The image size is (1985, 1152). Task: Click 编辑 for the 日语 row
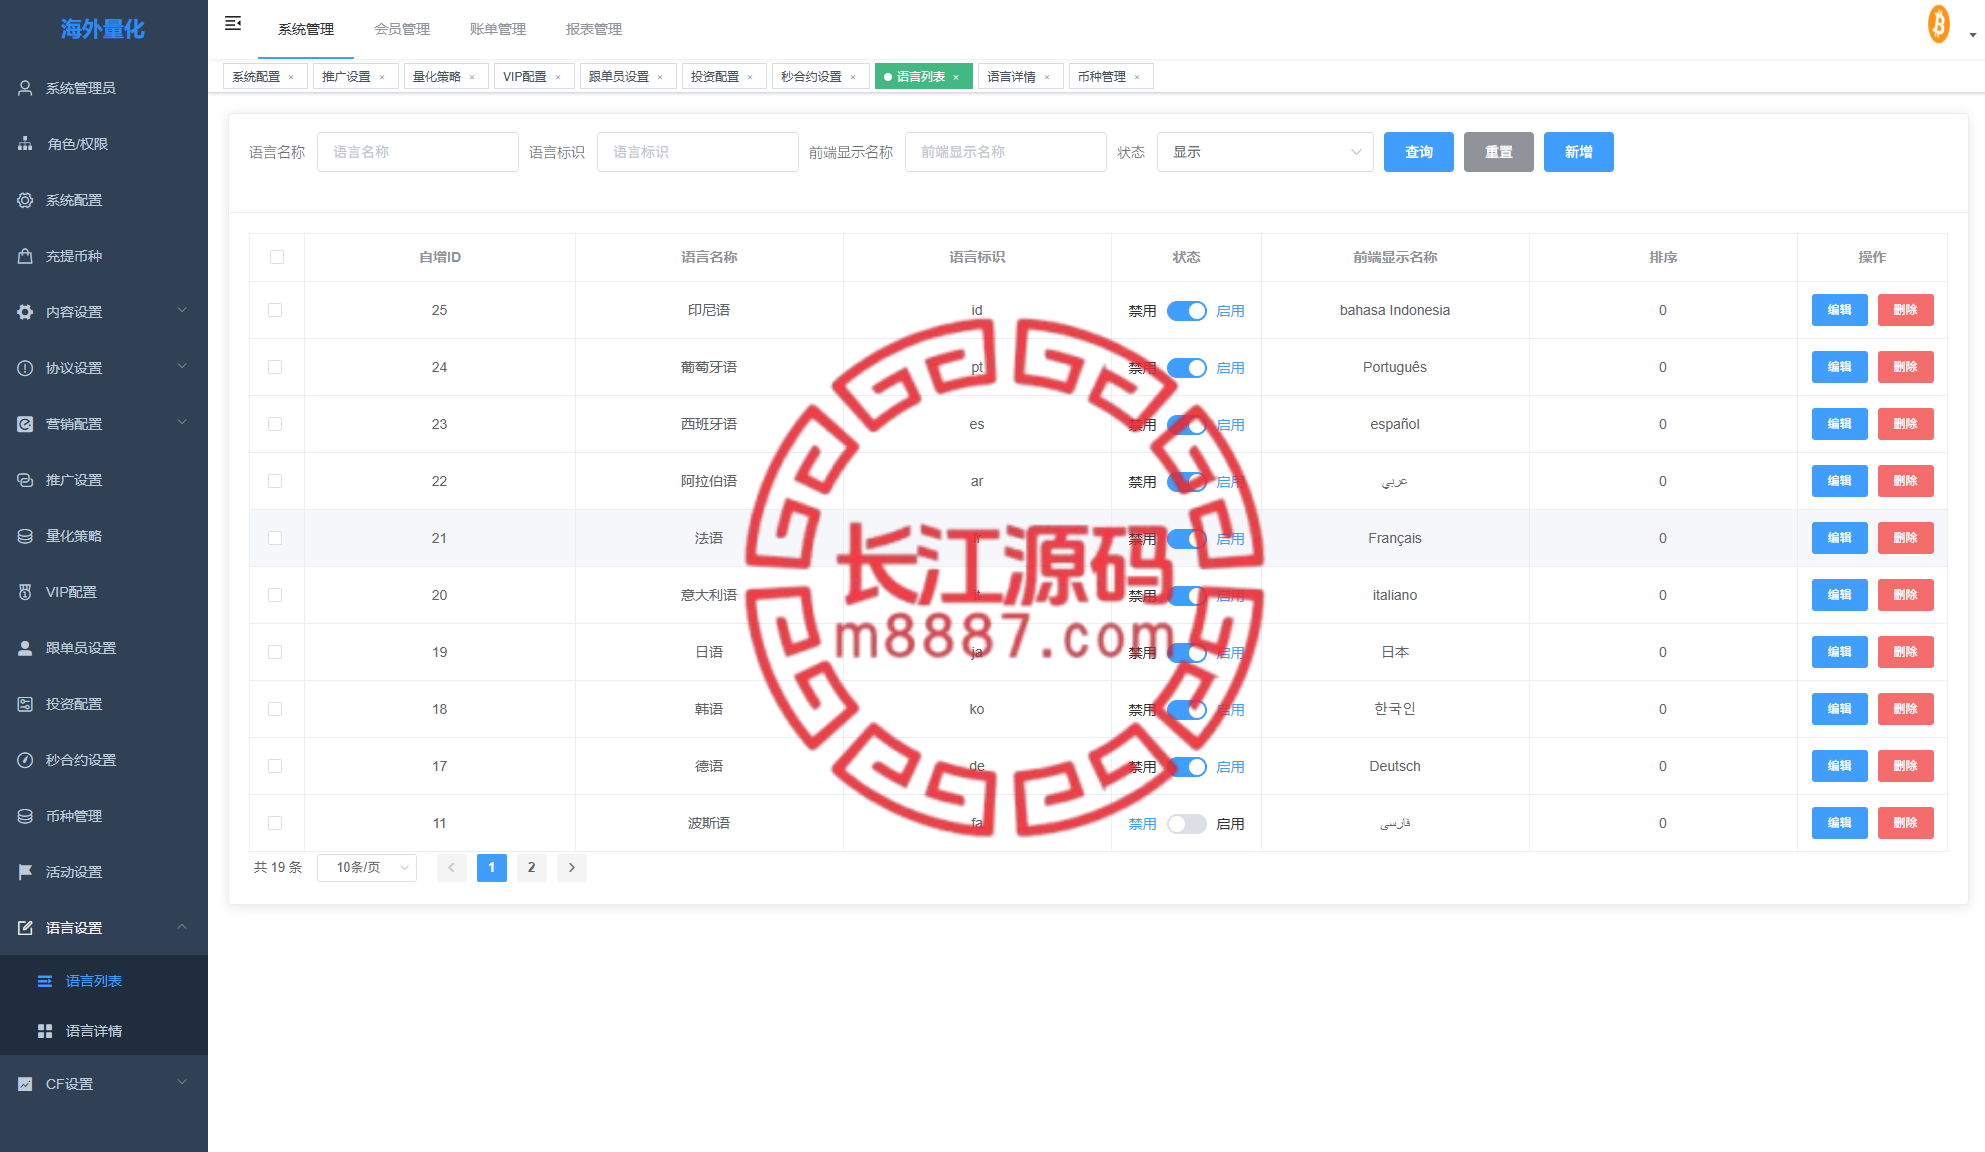(1840, 652)
